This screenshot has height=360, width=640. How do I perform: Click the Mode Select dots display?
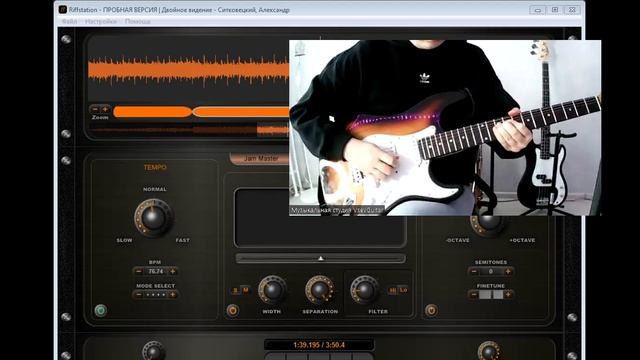click(156, 294)
